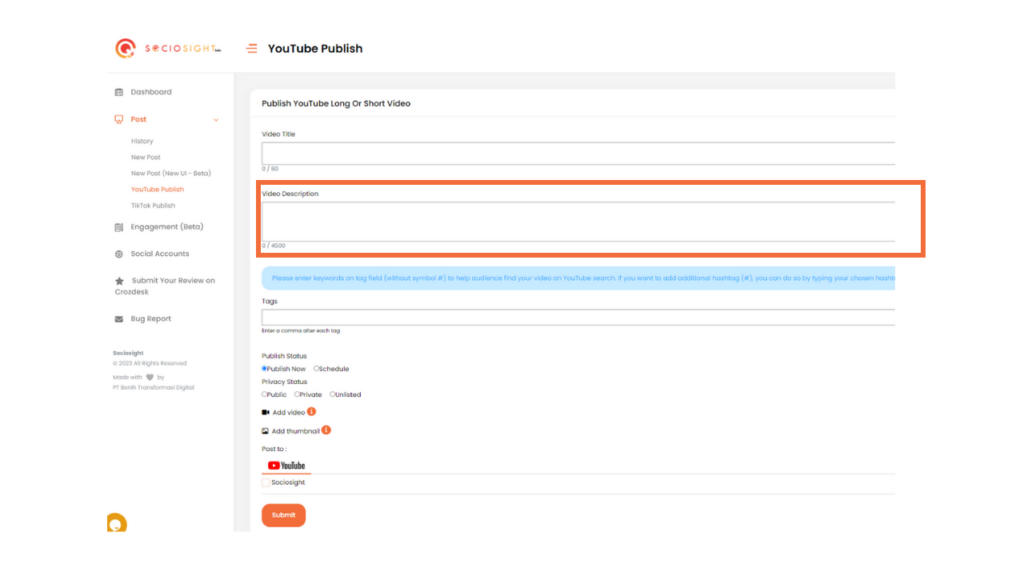Click the review star icon
This screenshot has width=1024, height=576.
click(120, 281)
